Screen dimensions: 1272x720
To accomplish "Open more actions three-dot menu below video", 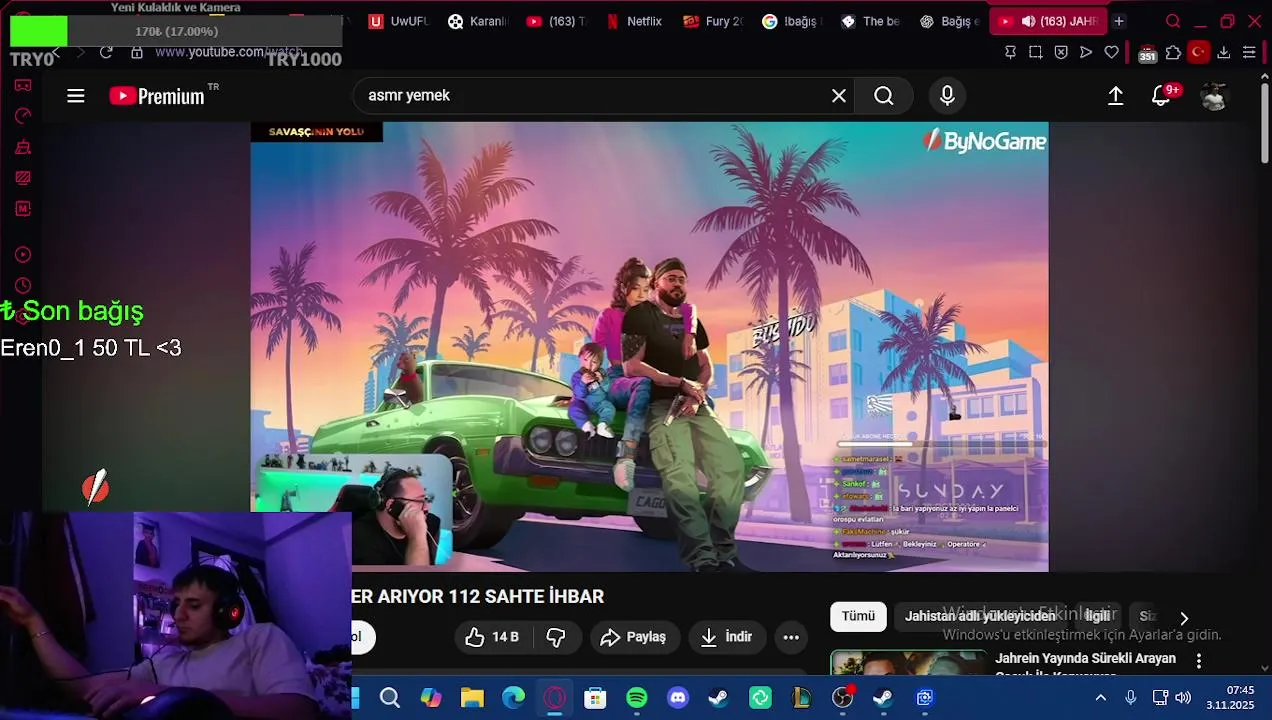I will tap(791, 637).
